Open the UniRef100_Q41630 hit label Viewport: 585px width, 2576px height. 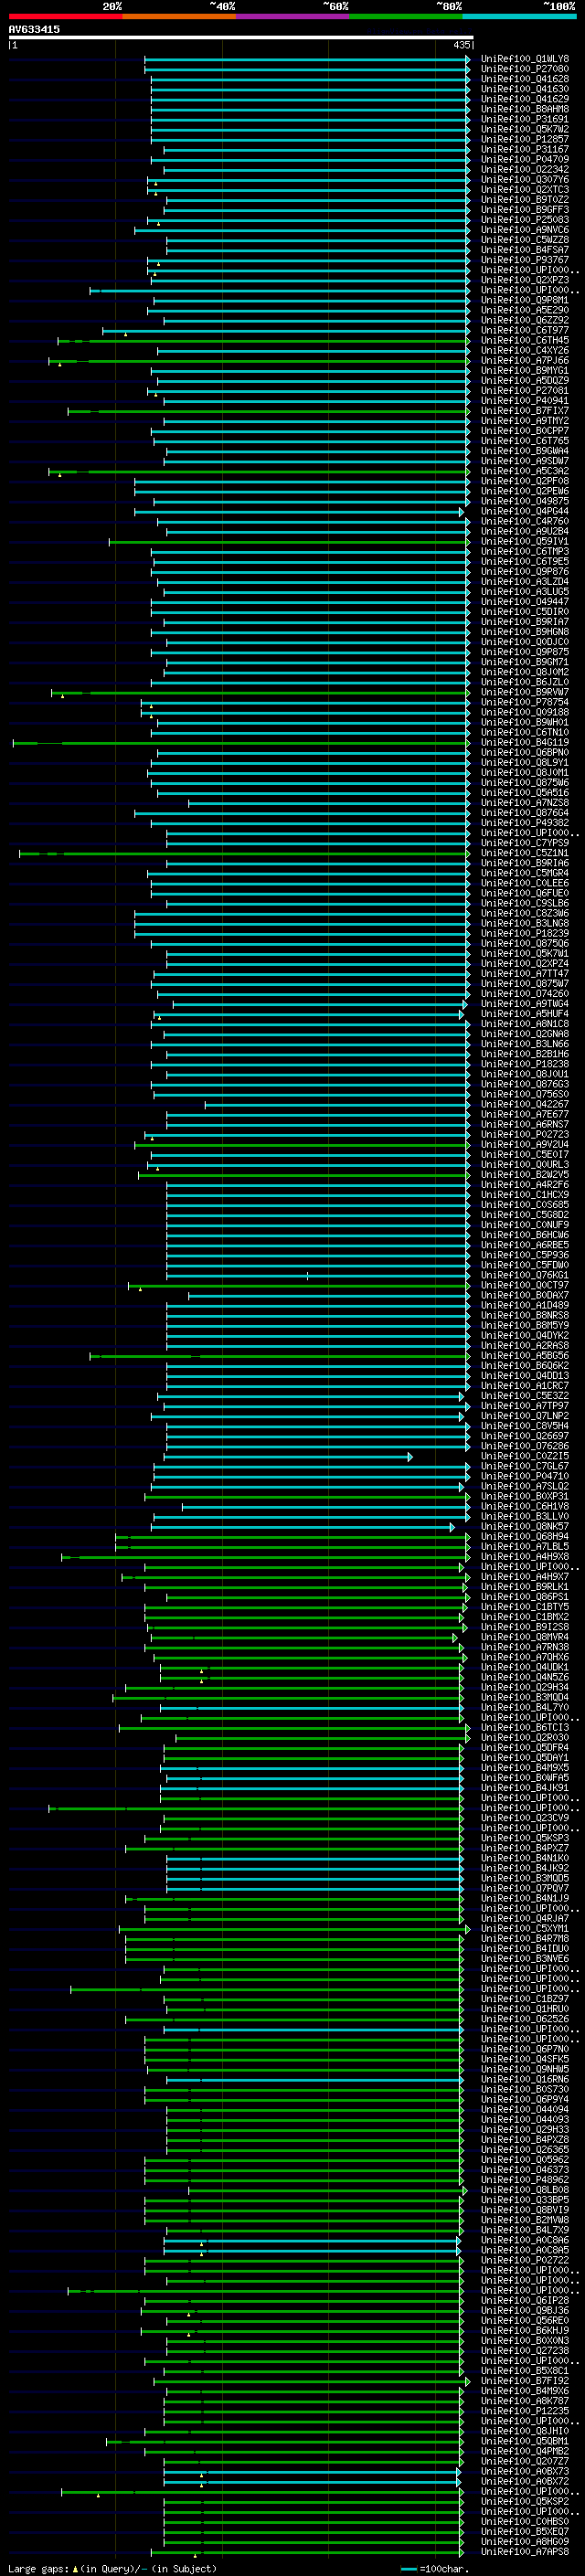[525, 89]
